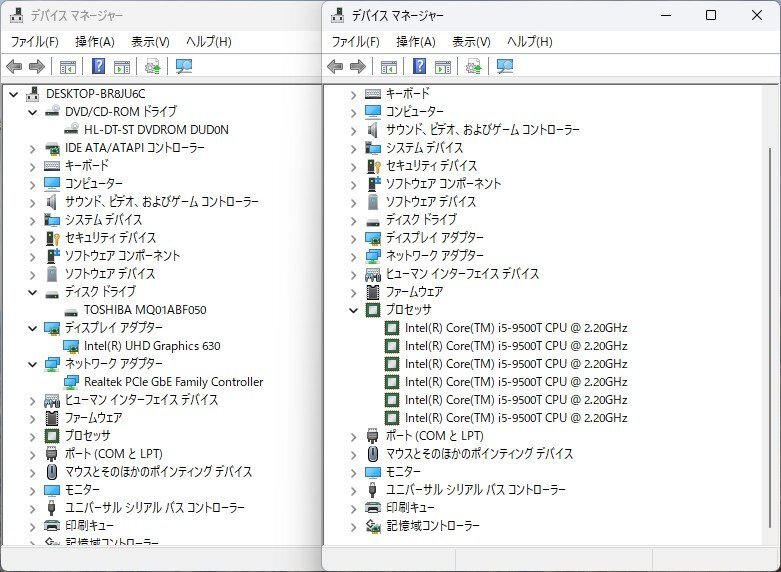This screenshot has width=781, height=572.
Task: Collapse プロセッサ in right window
Action: (x=354, y=310)
